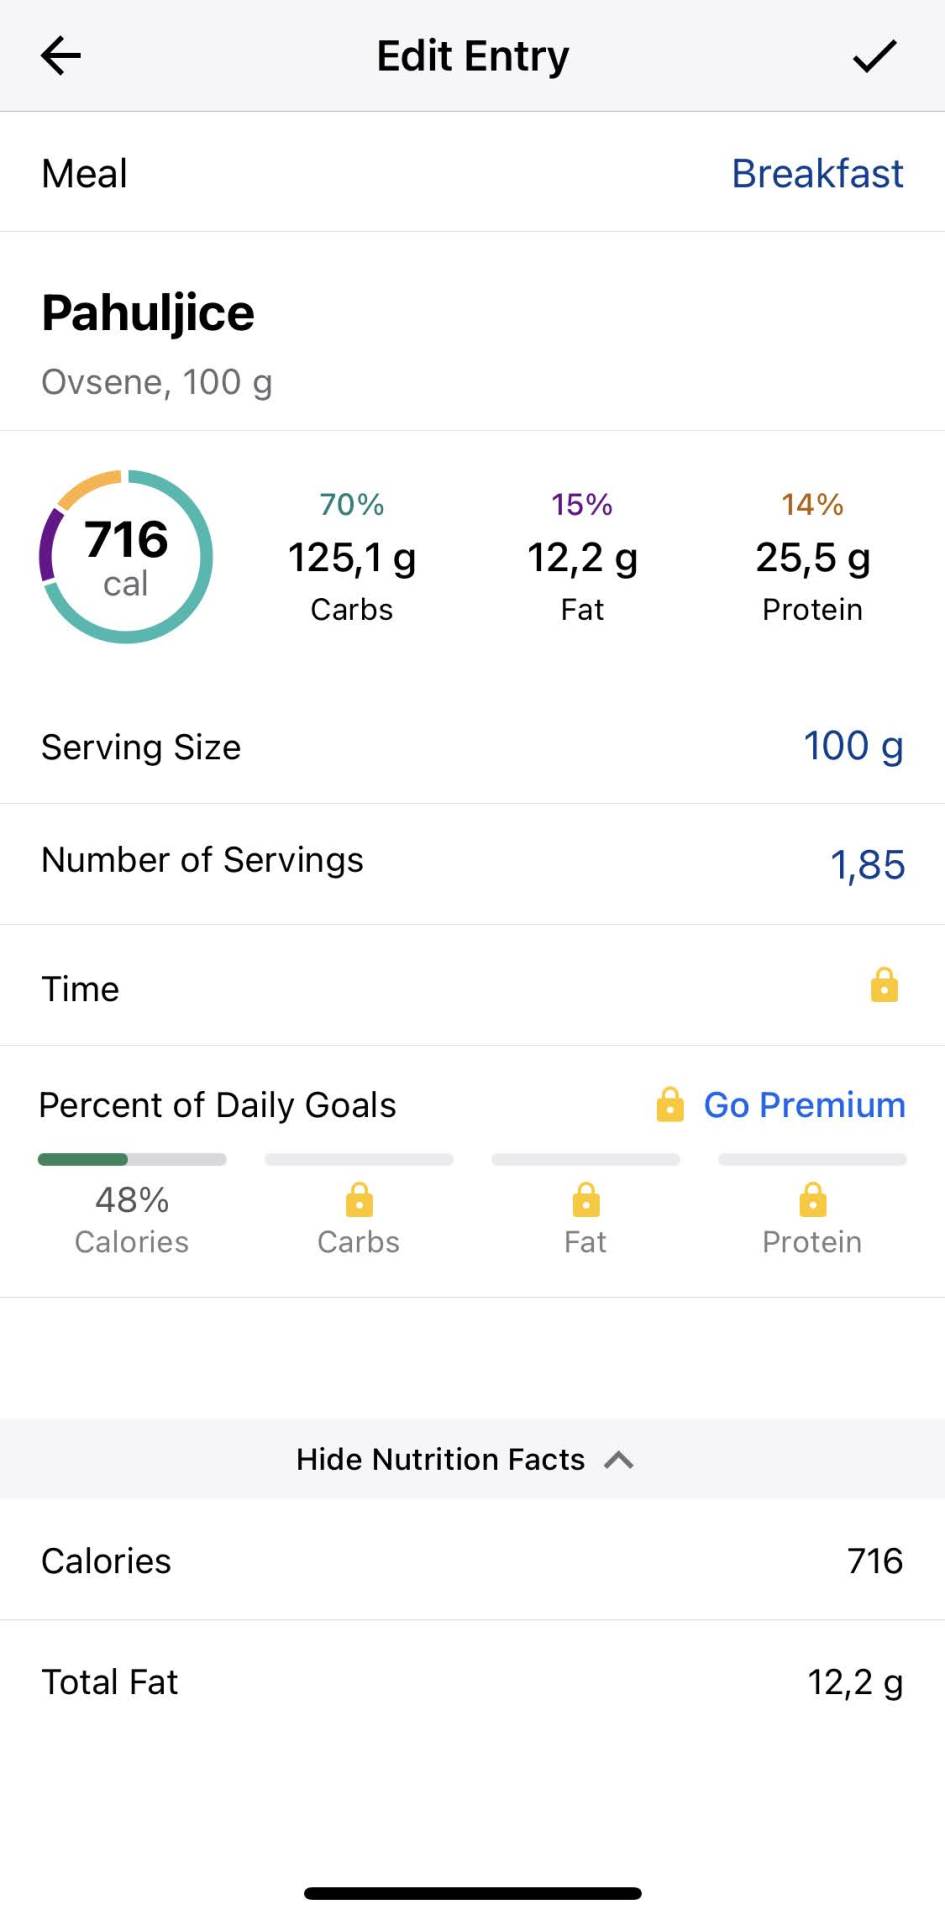
Task: Select the Fat 12,2 g macro
Action: (x=582, y=557)
